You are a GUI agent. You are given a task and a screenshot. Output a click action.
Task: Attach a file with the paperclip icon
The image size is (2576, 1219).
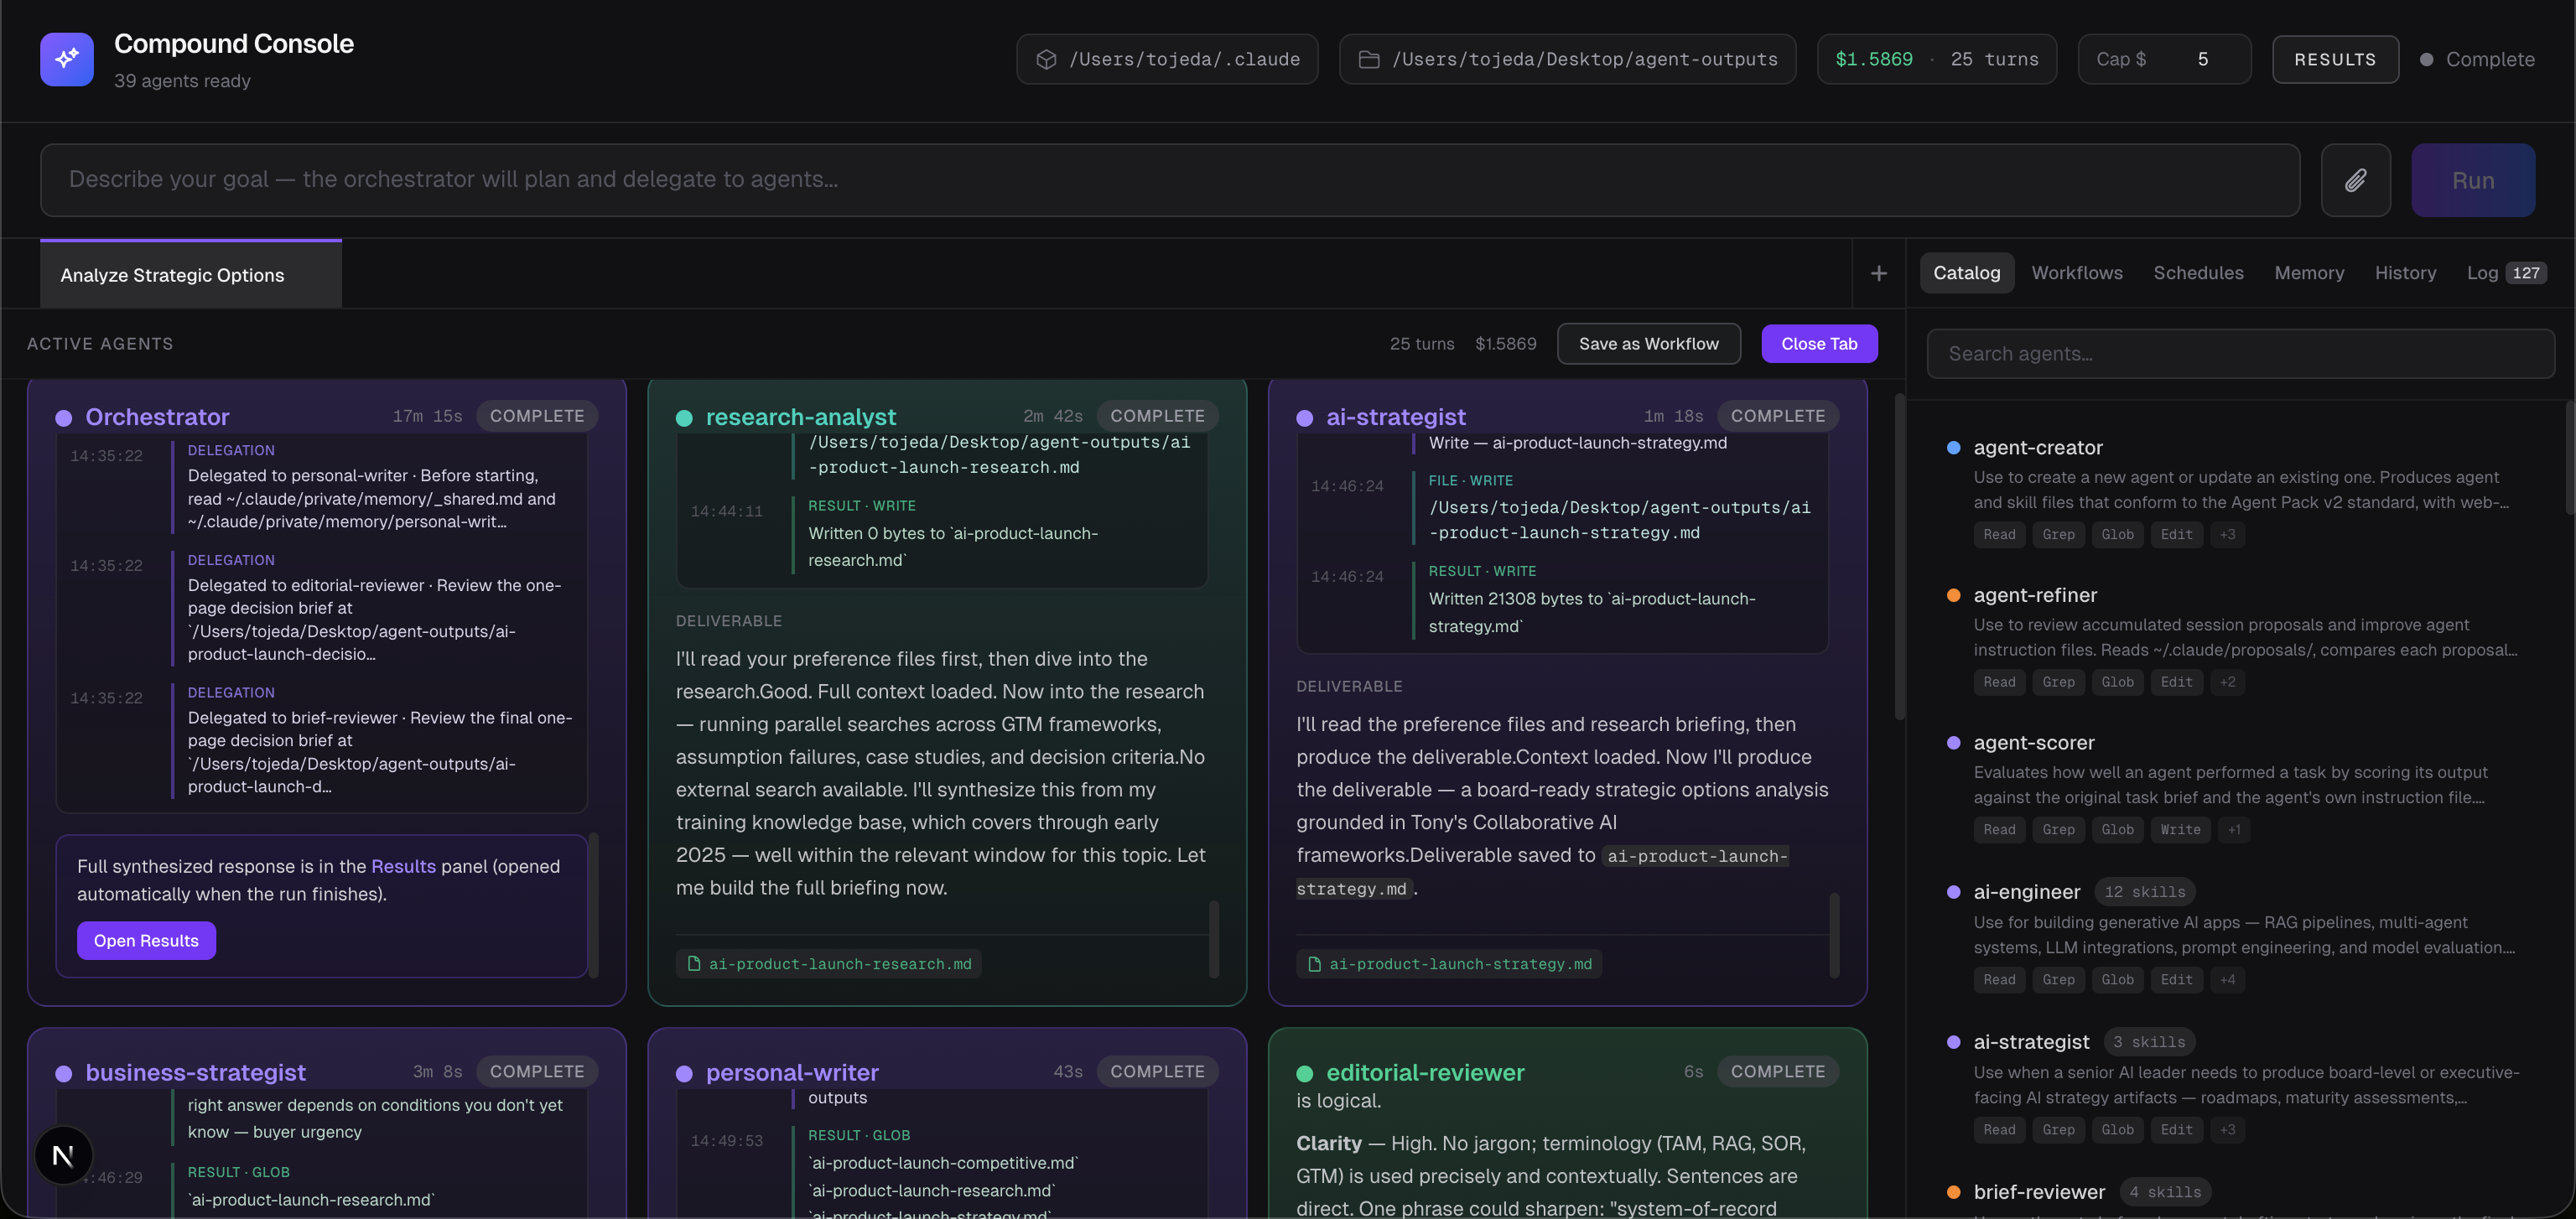click(2355, 180)
